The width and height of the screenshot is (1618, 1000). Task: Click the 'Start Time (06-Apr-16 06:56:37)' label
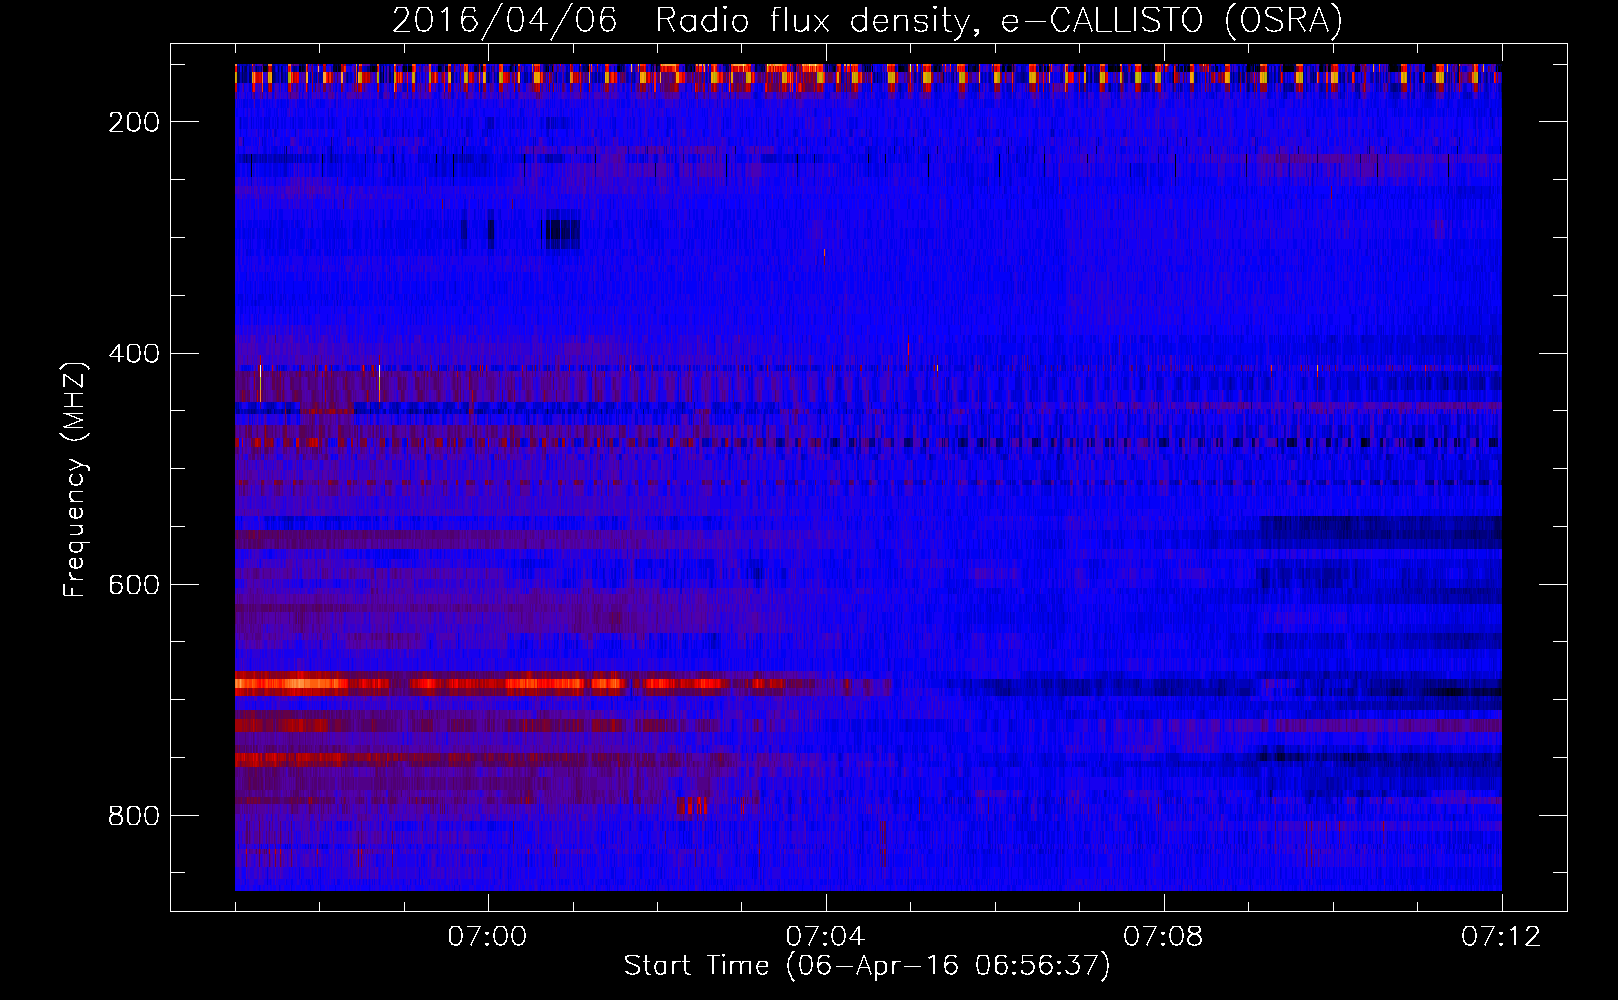pos(867,966)
